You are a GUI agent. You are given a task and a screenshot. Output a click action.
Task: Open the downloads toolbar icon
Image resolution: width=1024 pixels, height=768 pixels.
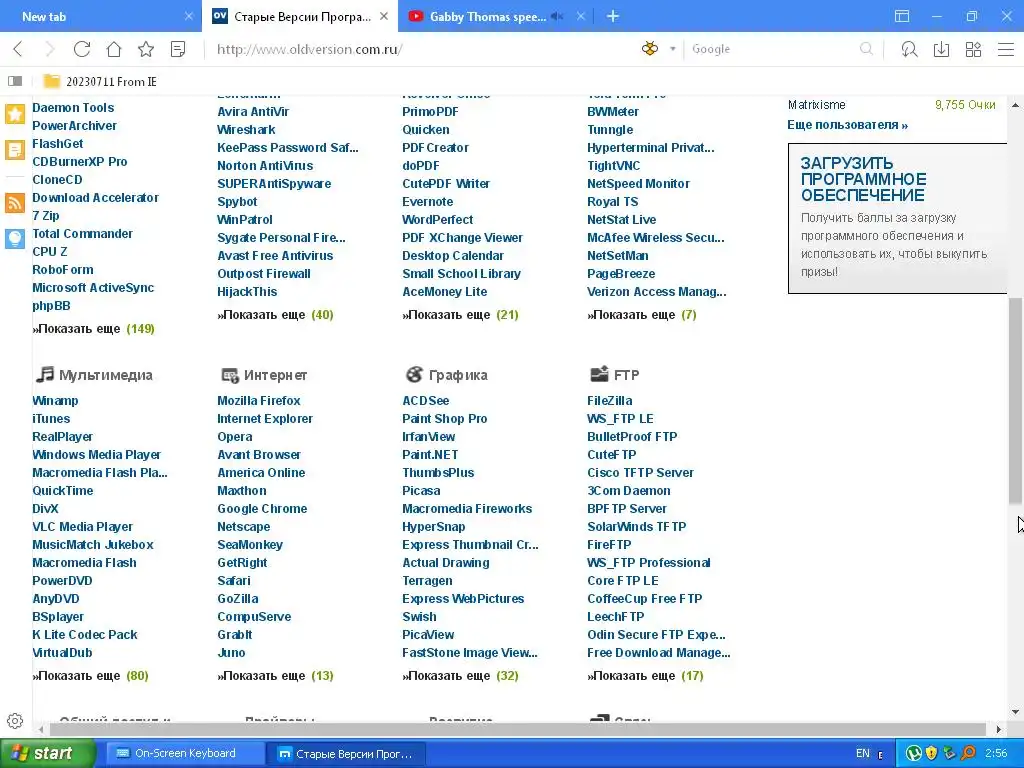tap(941, 49)
